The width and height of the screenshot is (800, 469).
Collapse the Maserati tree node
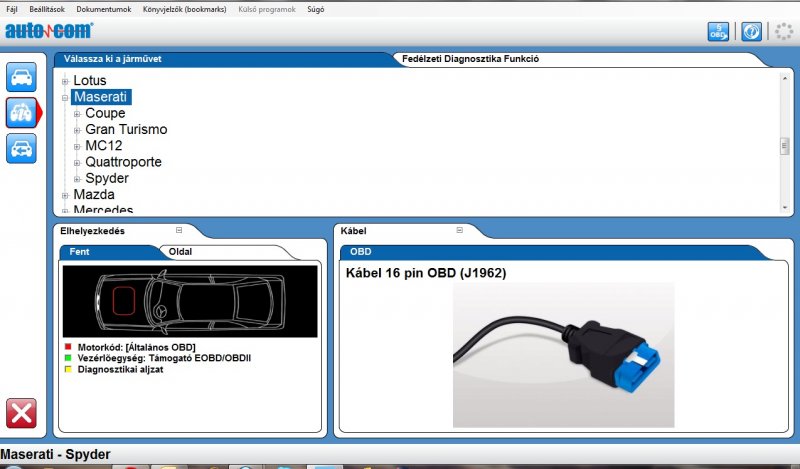point(65,97)
